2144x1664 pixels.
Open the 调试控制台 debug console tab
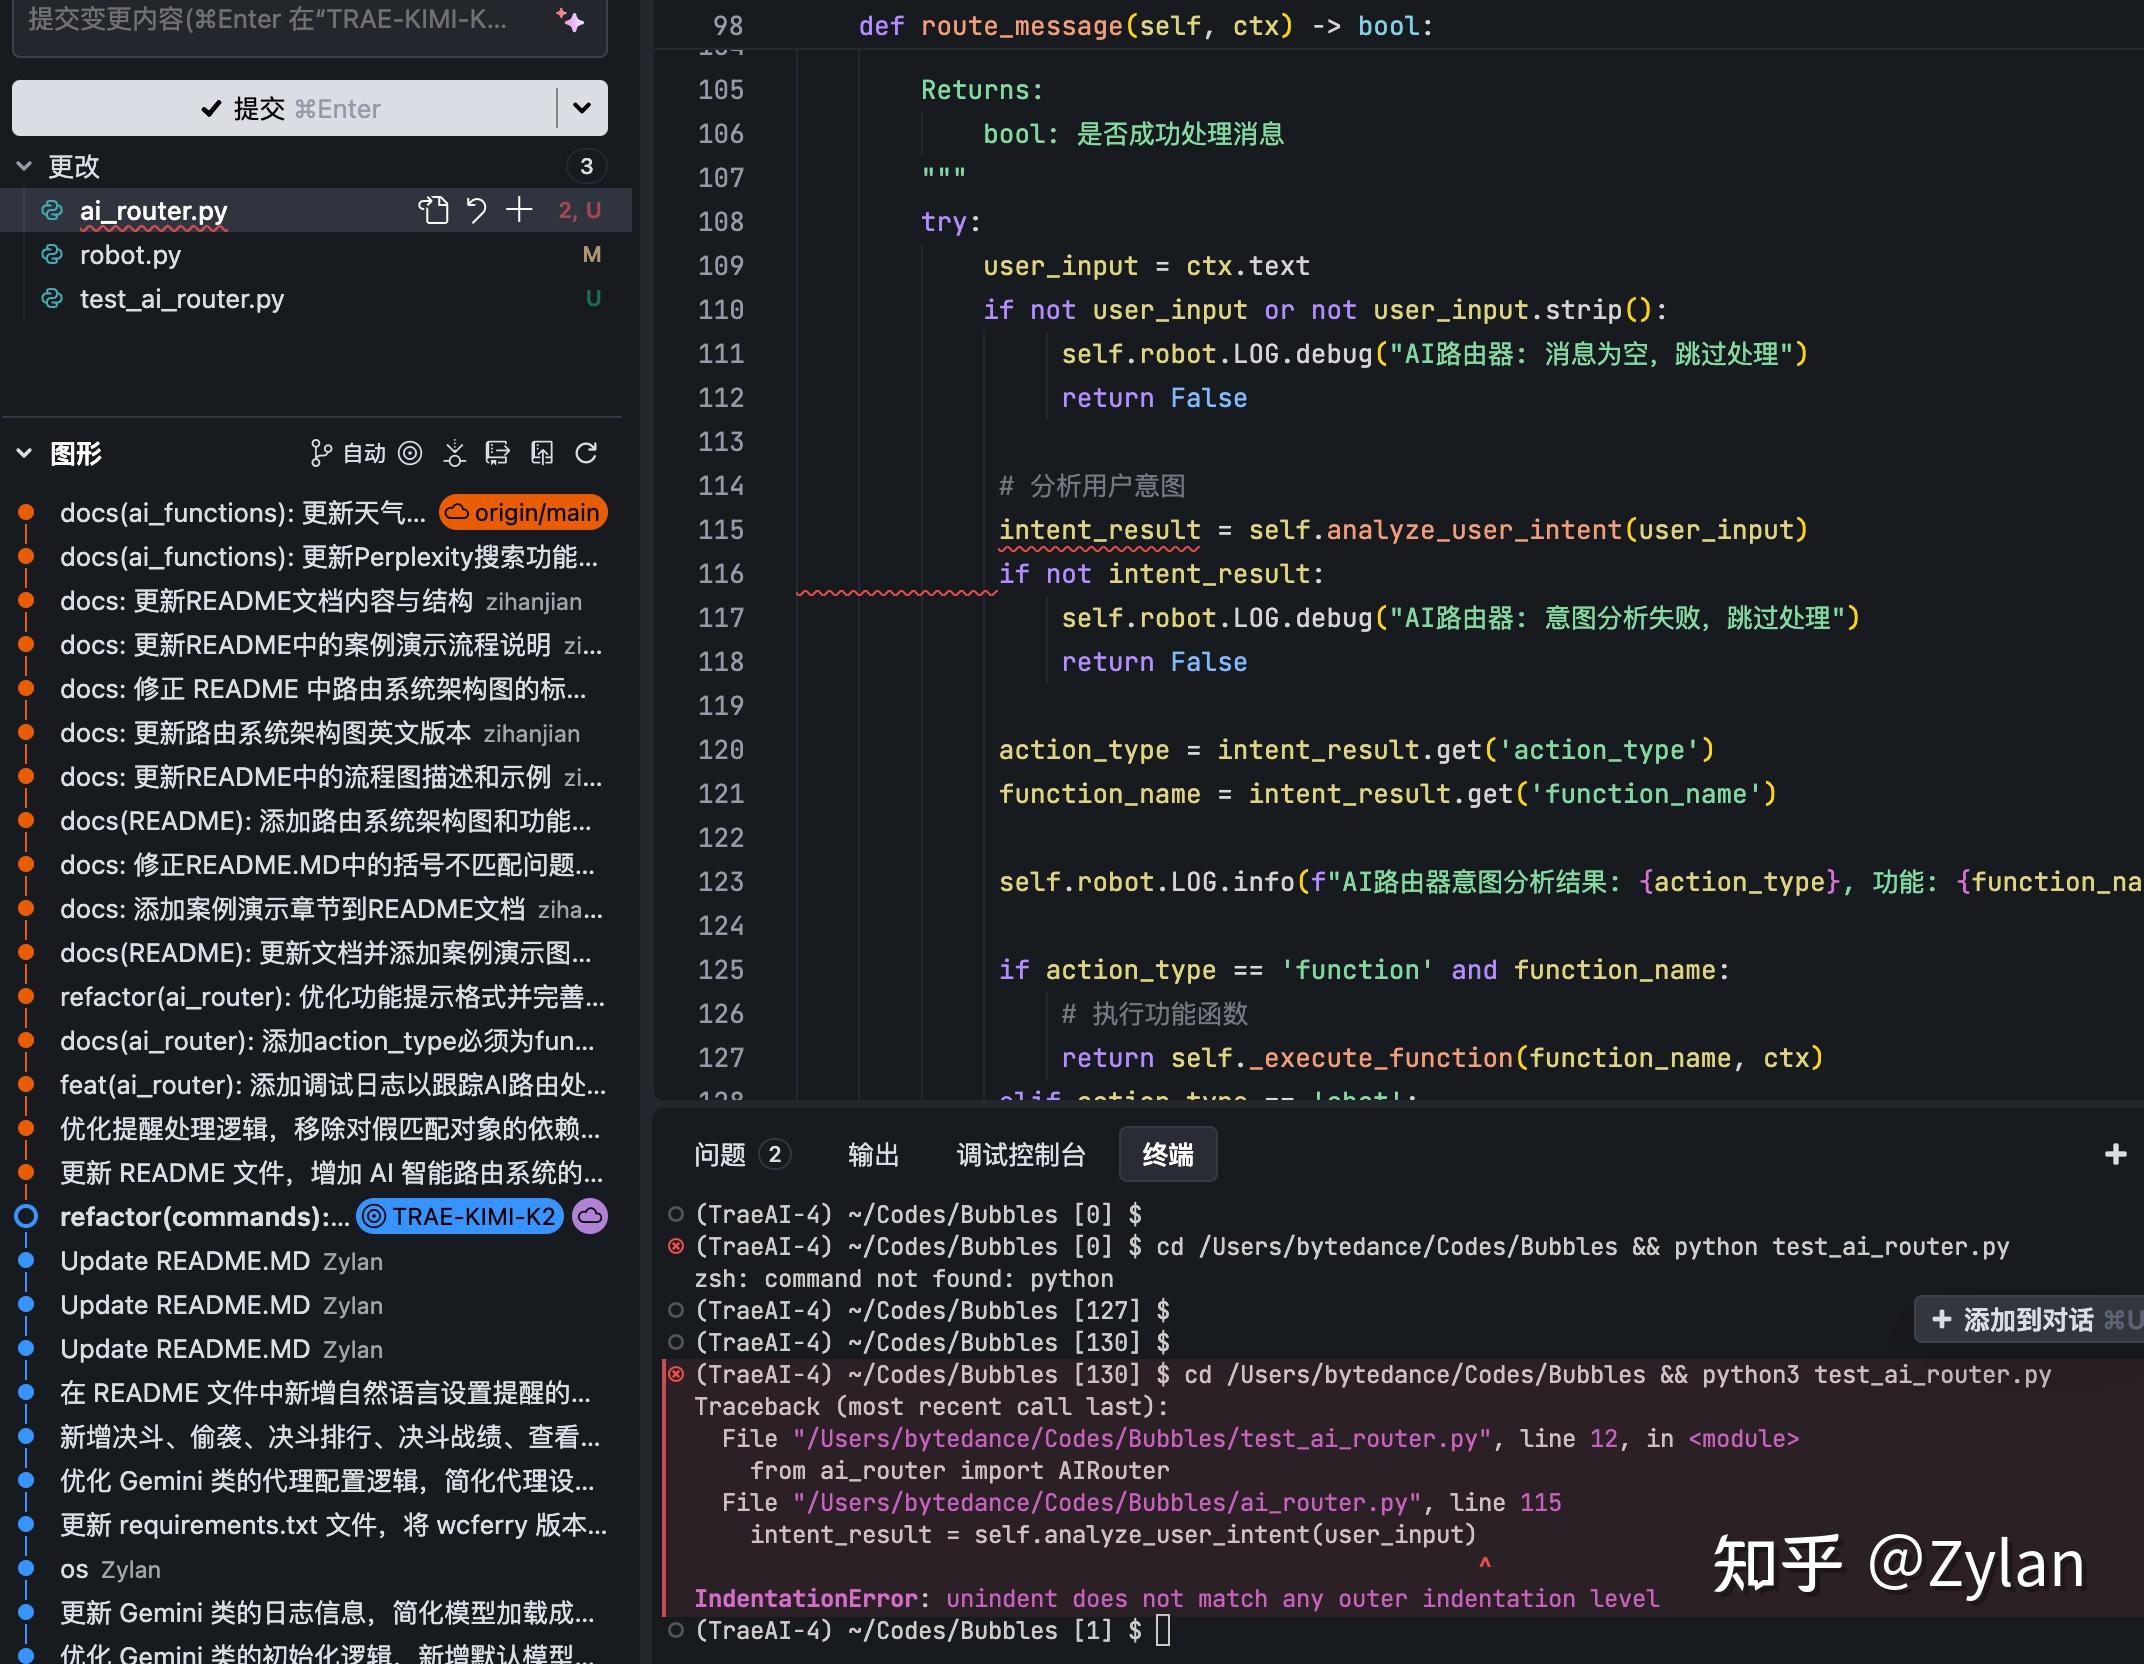click(1020, 1155)
